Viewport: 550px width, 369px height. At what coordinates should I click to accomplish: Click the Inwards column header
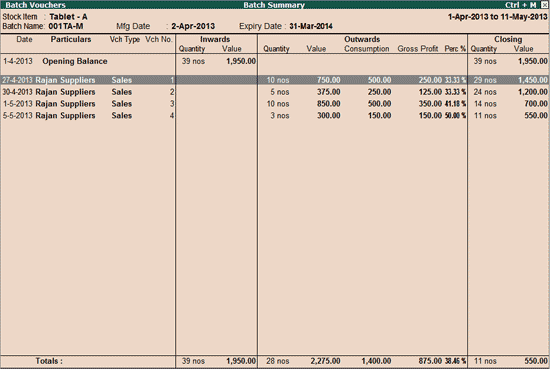(x=215, y=39)
